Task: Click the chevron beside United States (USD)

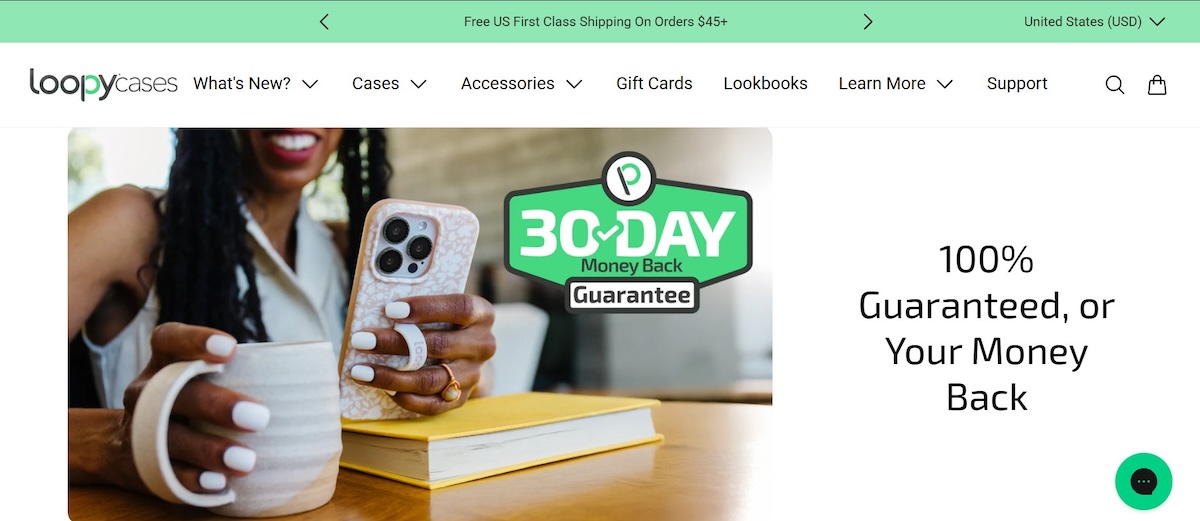Action: point(1157,21)
